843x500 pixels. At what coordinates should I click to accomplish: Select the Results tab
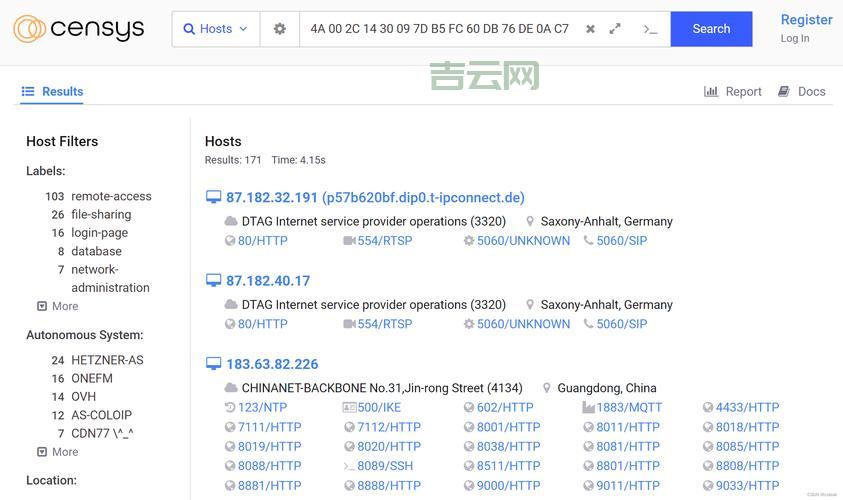(52, 91)
